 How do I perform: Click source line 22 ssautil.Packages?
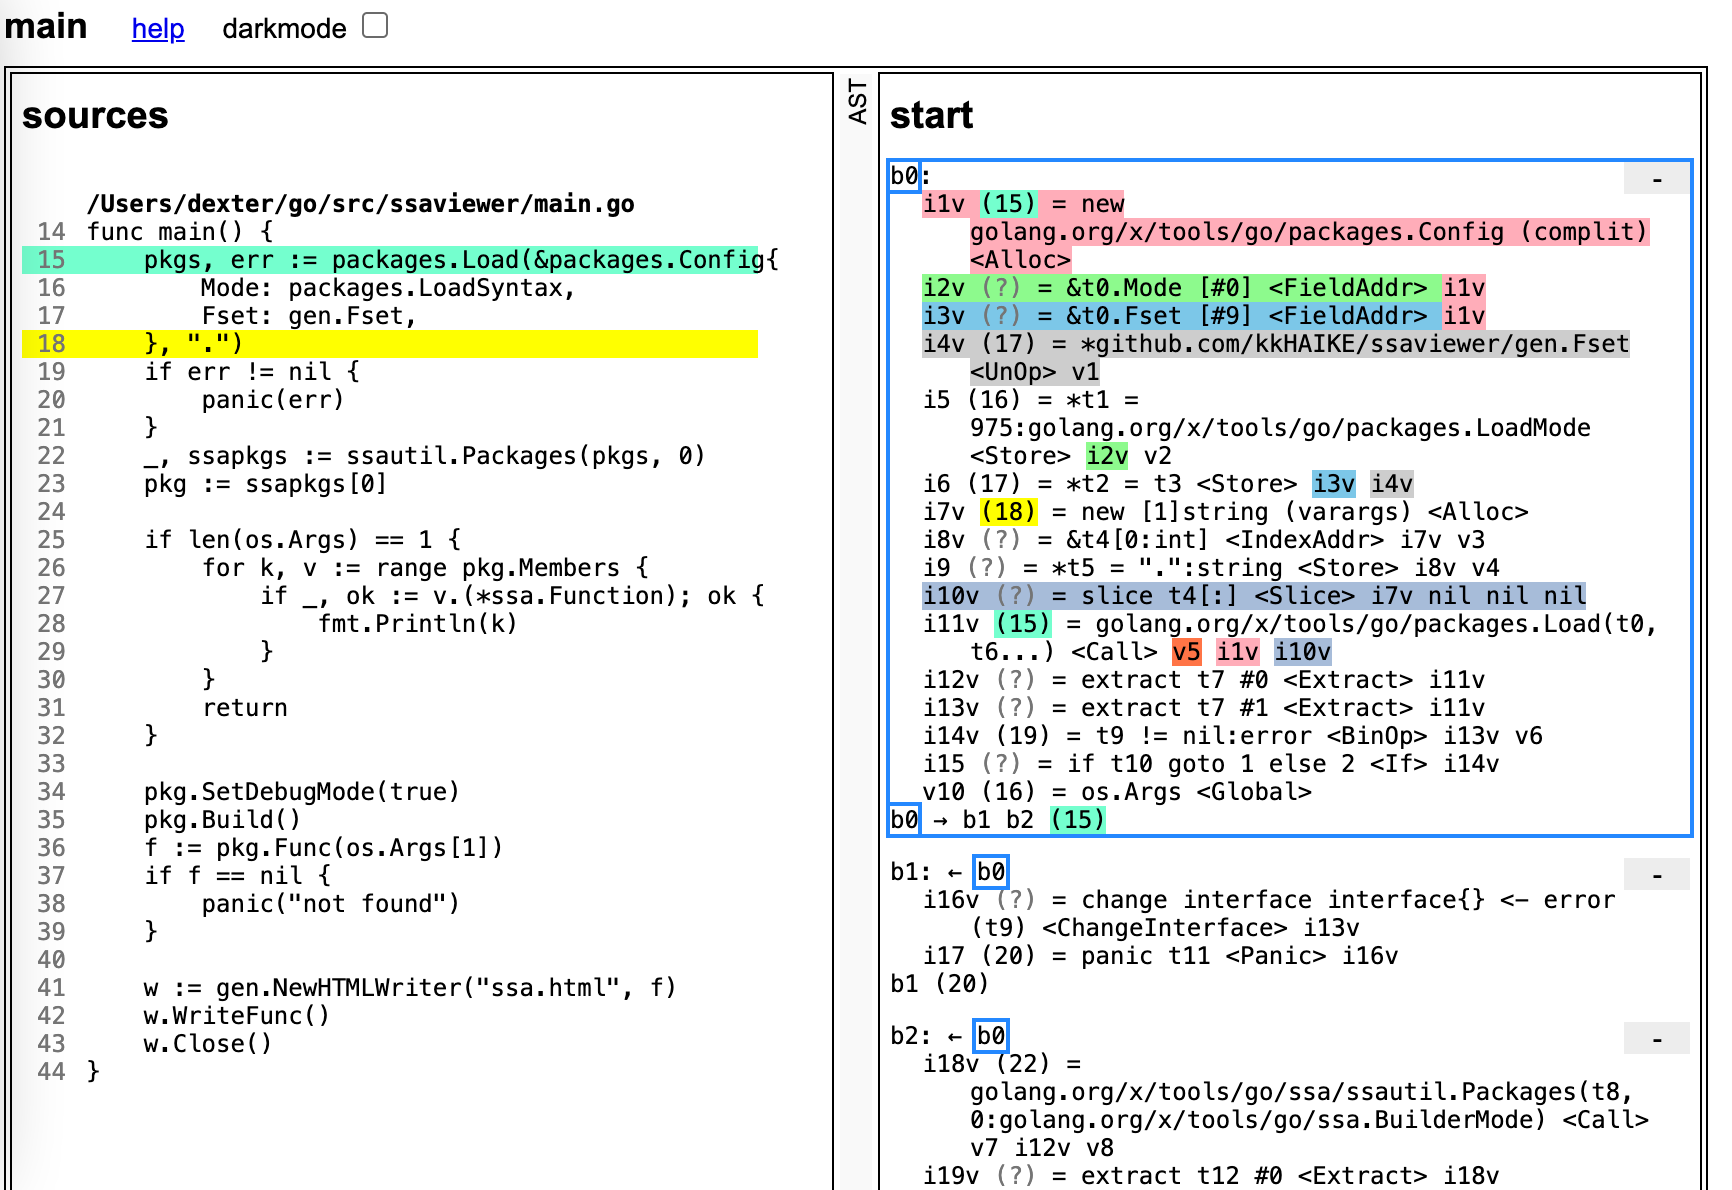click(424, 456)
